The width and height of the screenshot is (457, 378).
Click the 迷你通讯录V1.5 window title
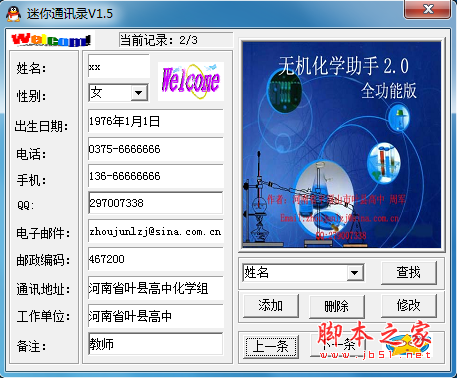click(70, 14)
